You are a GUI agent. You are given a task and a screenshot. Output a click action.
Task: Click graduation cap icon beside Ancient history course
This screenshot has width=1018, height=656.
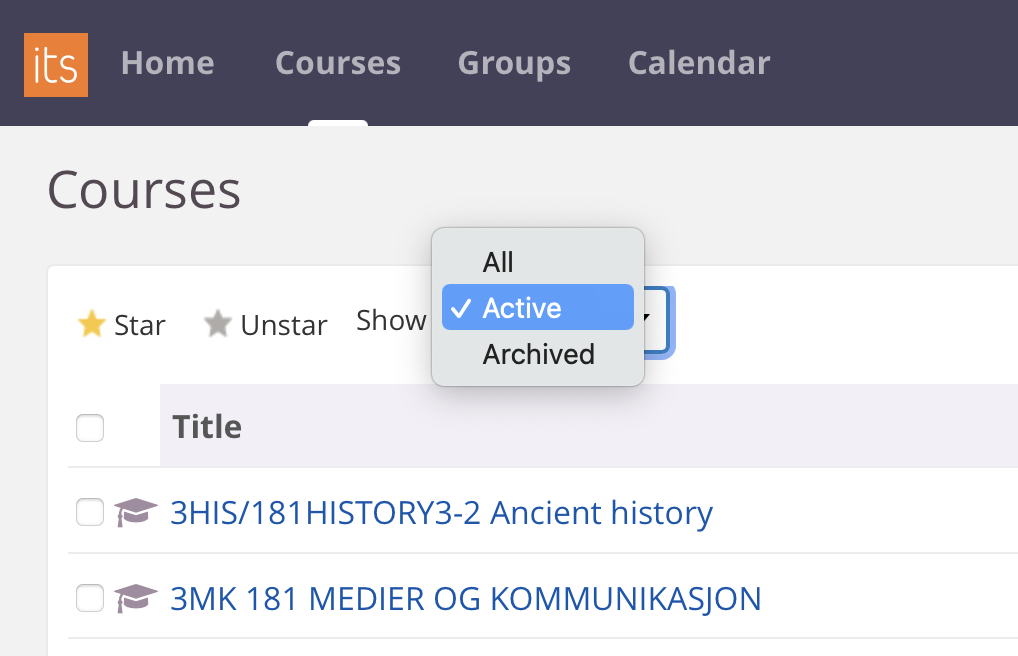[136, 513]
